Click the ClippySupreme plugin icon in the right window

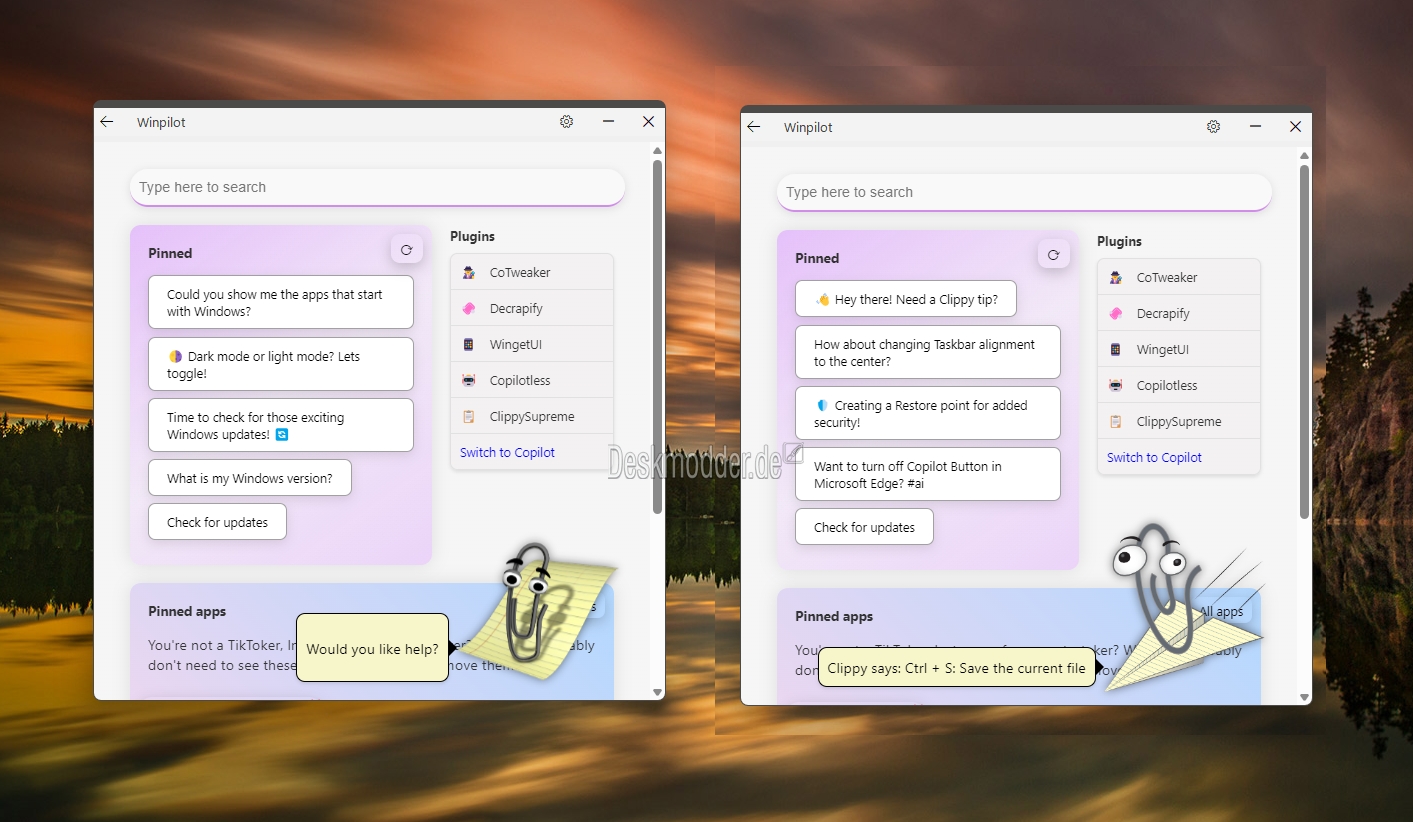click(x=1115, y=422)
